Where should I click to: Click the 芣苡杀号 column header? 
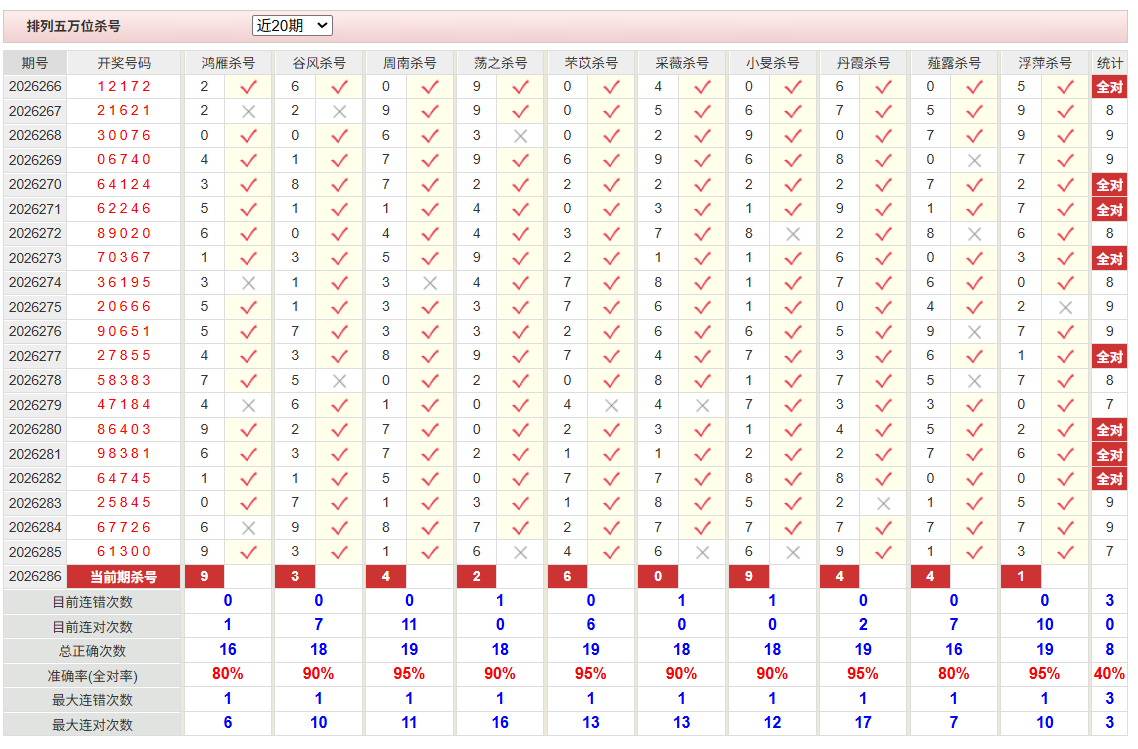591,63
